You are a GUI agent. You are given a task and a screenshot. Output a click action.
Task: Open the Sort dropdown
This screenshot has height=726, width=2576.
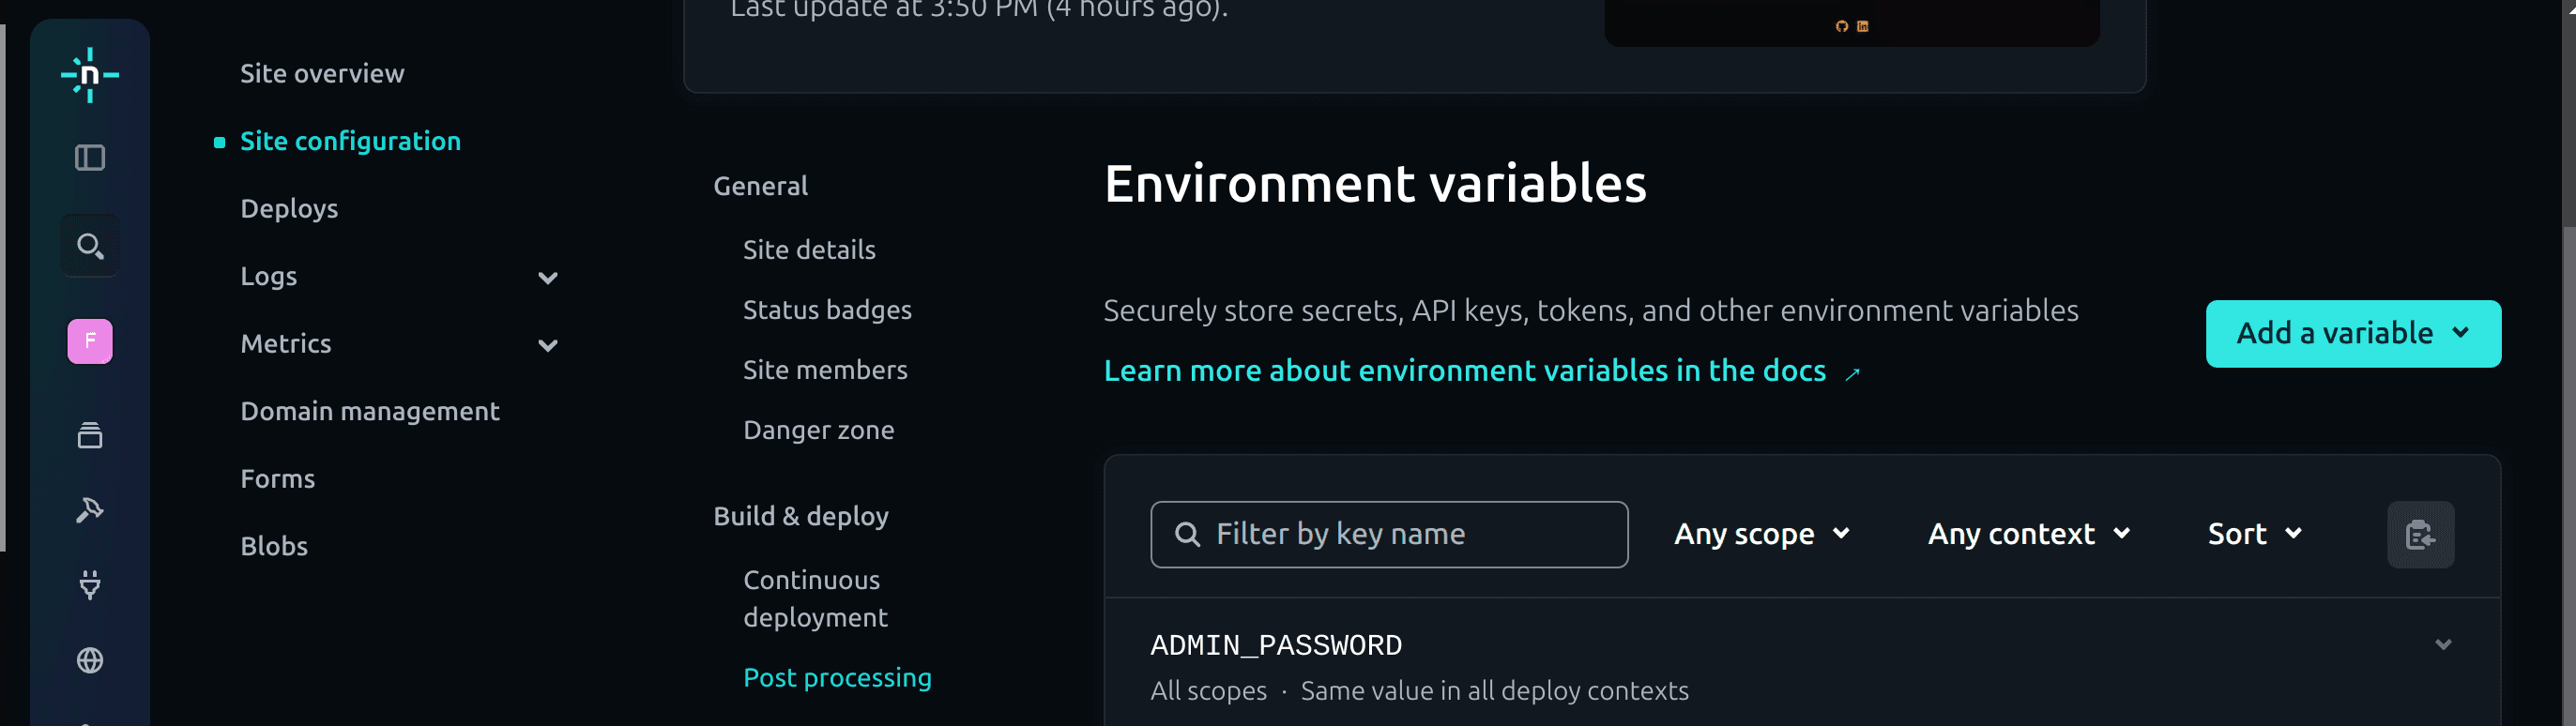(2255, 534)
